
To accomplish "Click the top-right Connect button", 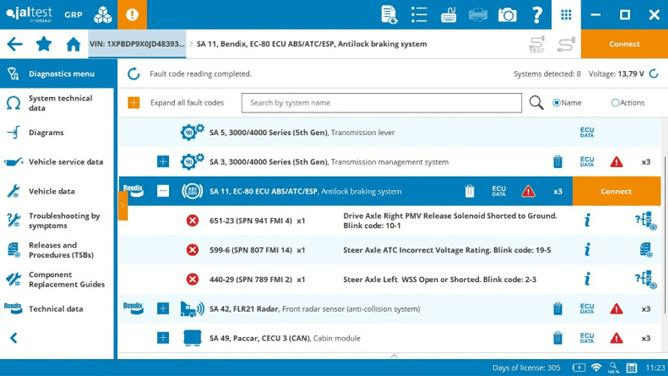I will [624, 44].
